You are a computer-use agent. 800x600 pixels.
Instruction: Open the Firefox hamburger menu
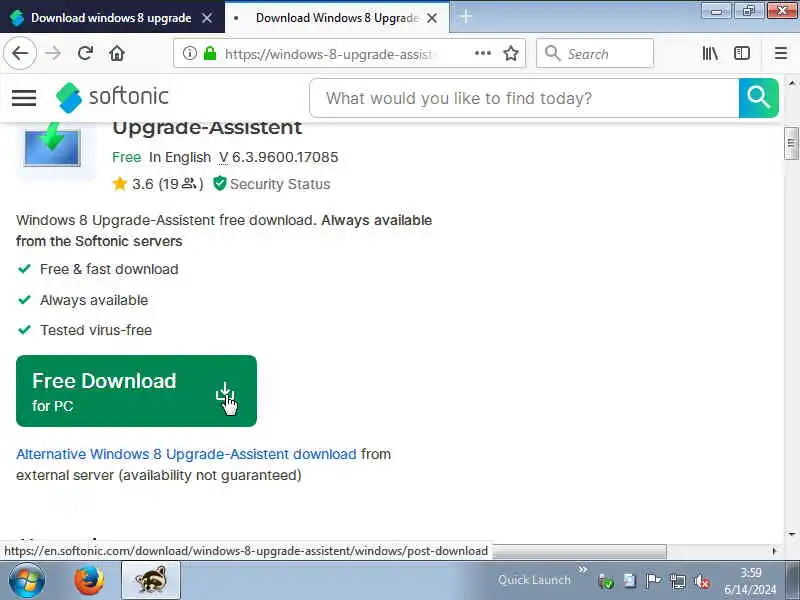point(780,53)
